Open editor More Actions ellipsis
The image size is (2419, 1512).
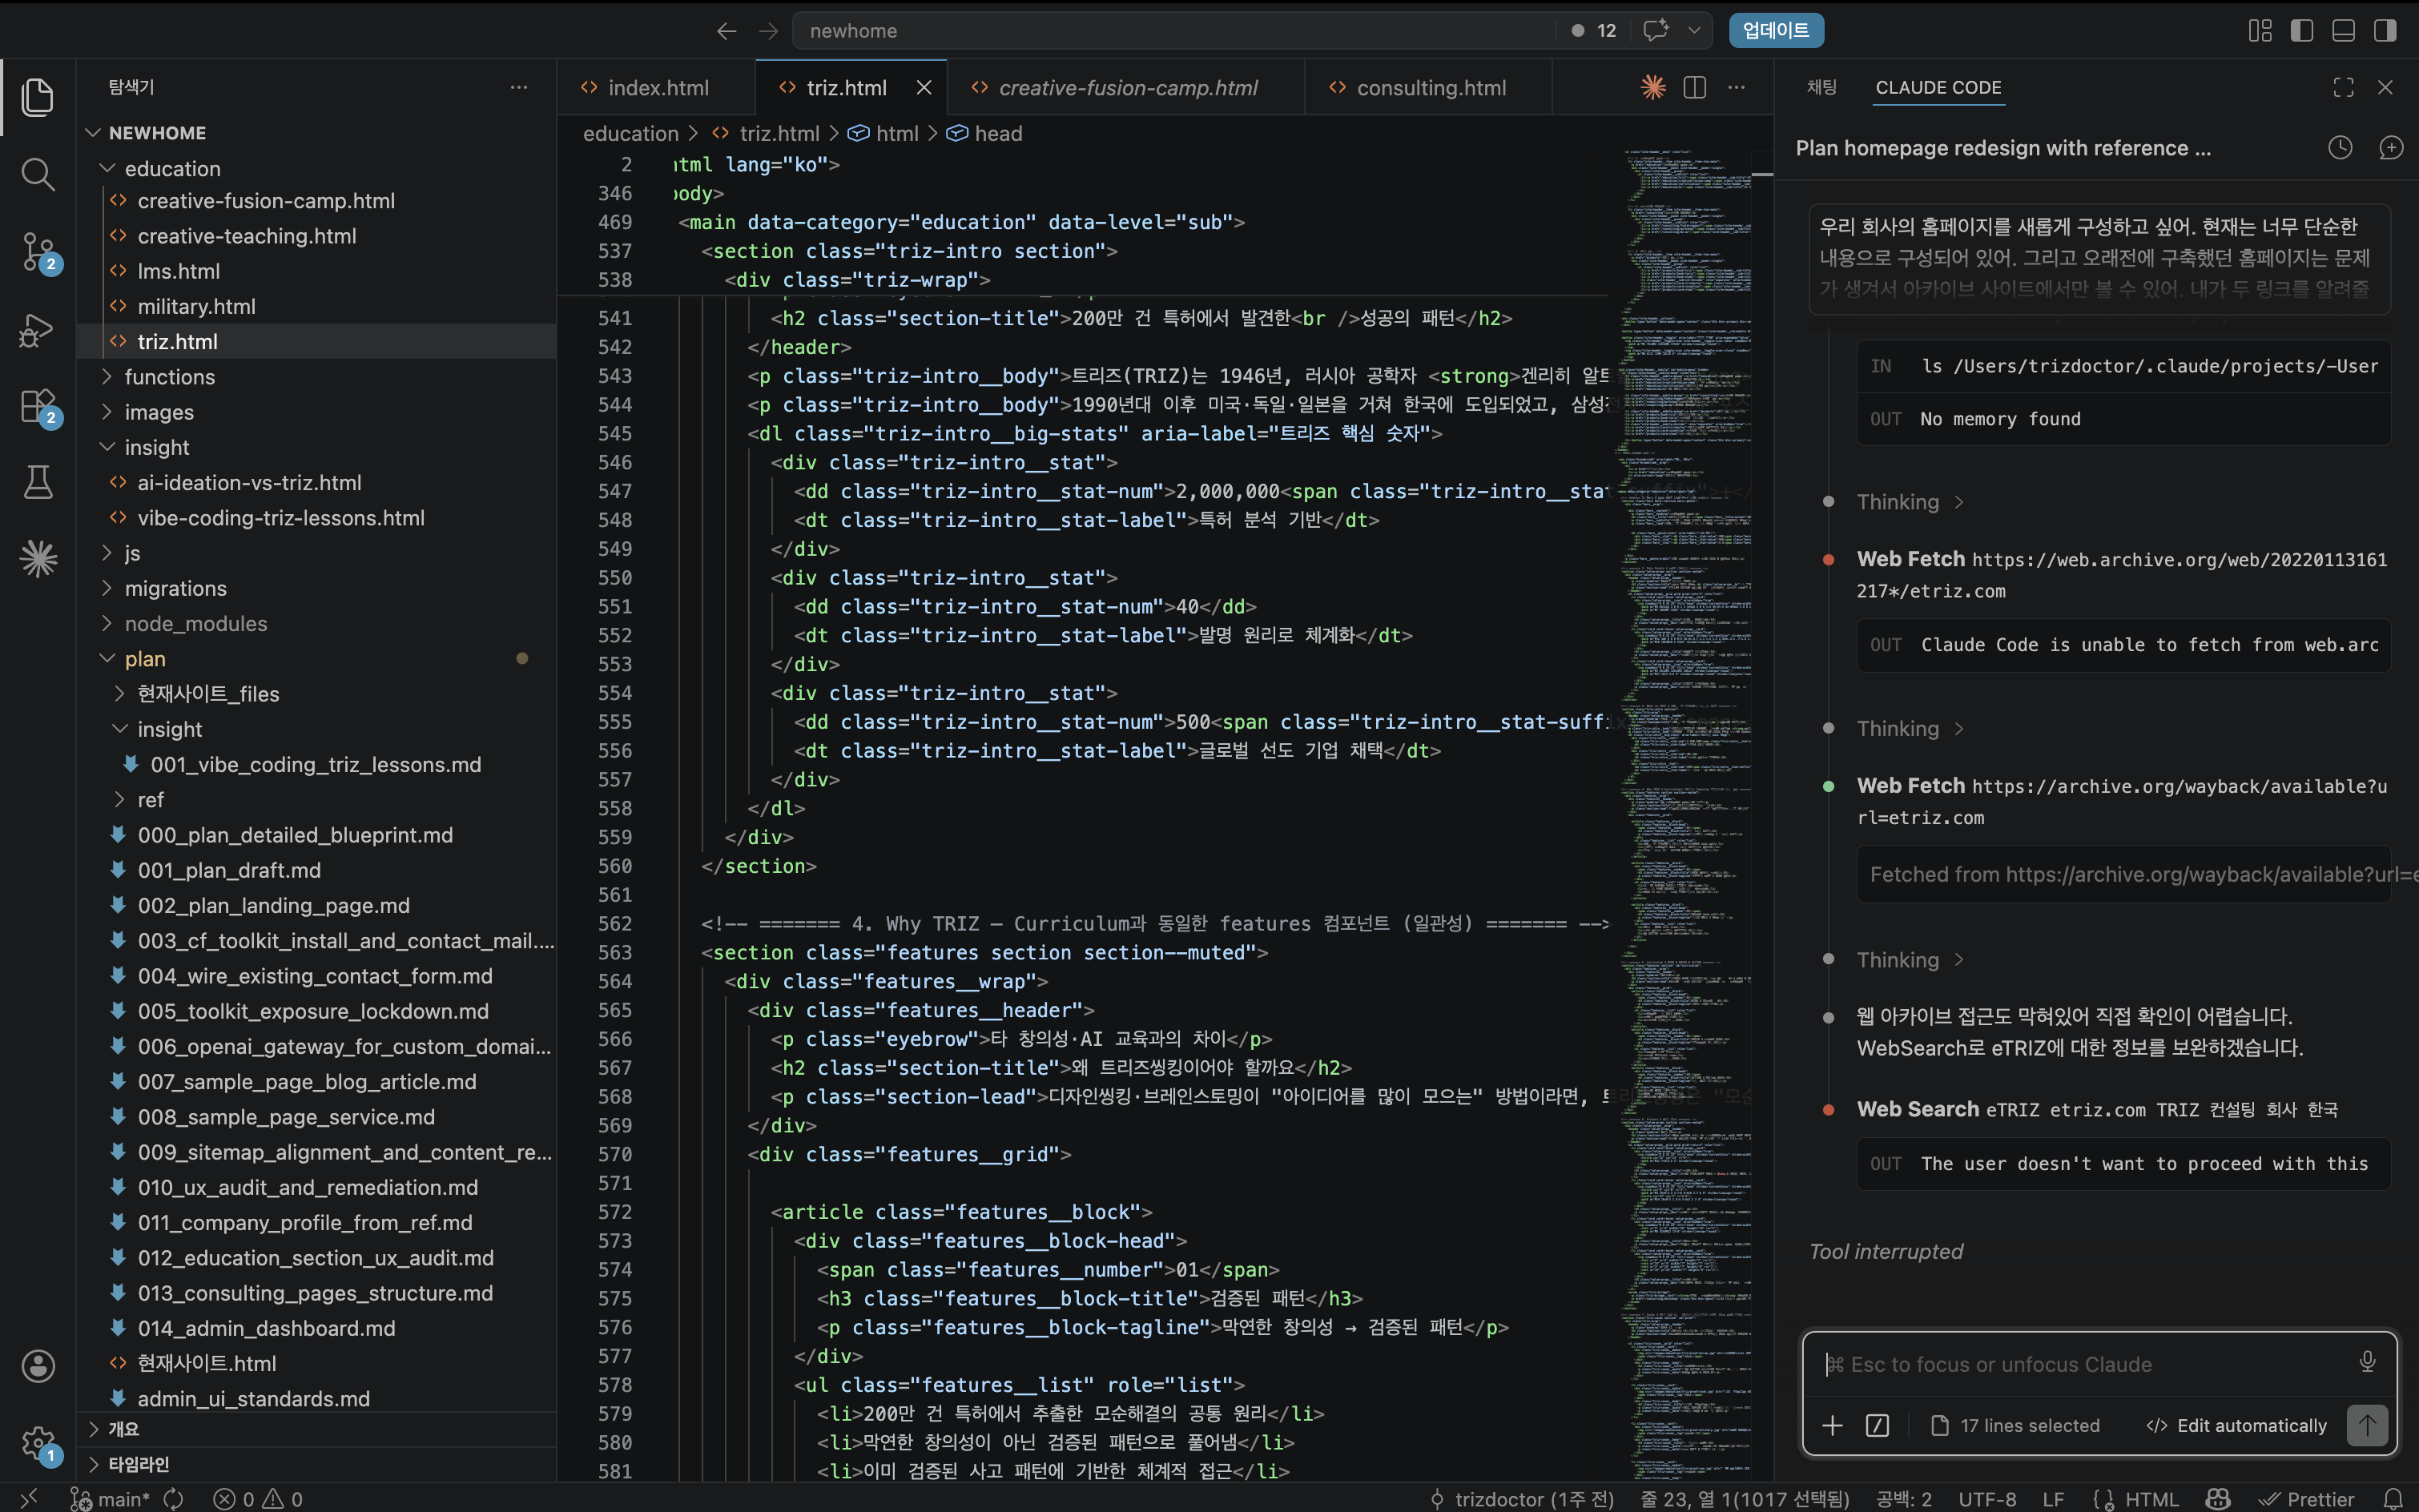tap(1737, 87)
